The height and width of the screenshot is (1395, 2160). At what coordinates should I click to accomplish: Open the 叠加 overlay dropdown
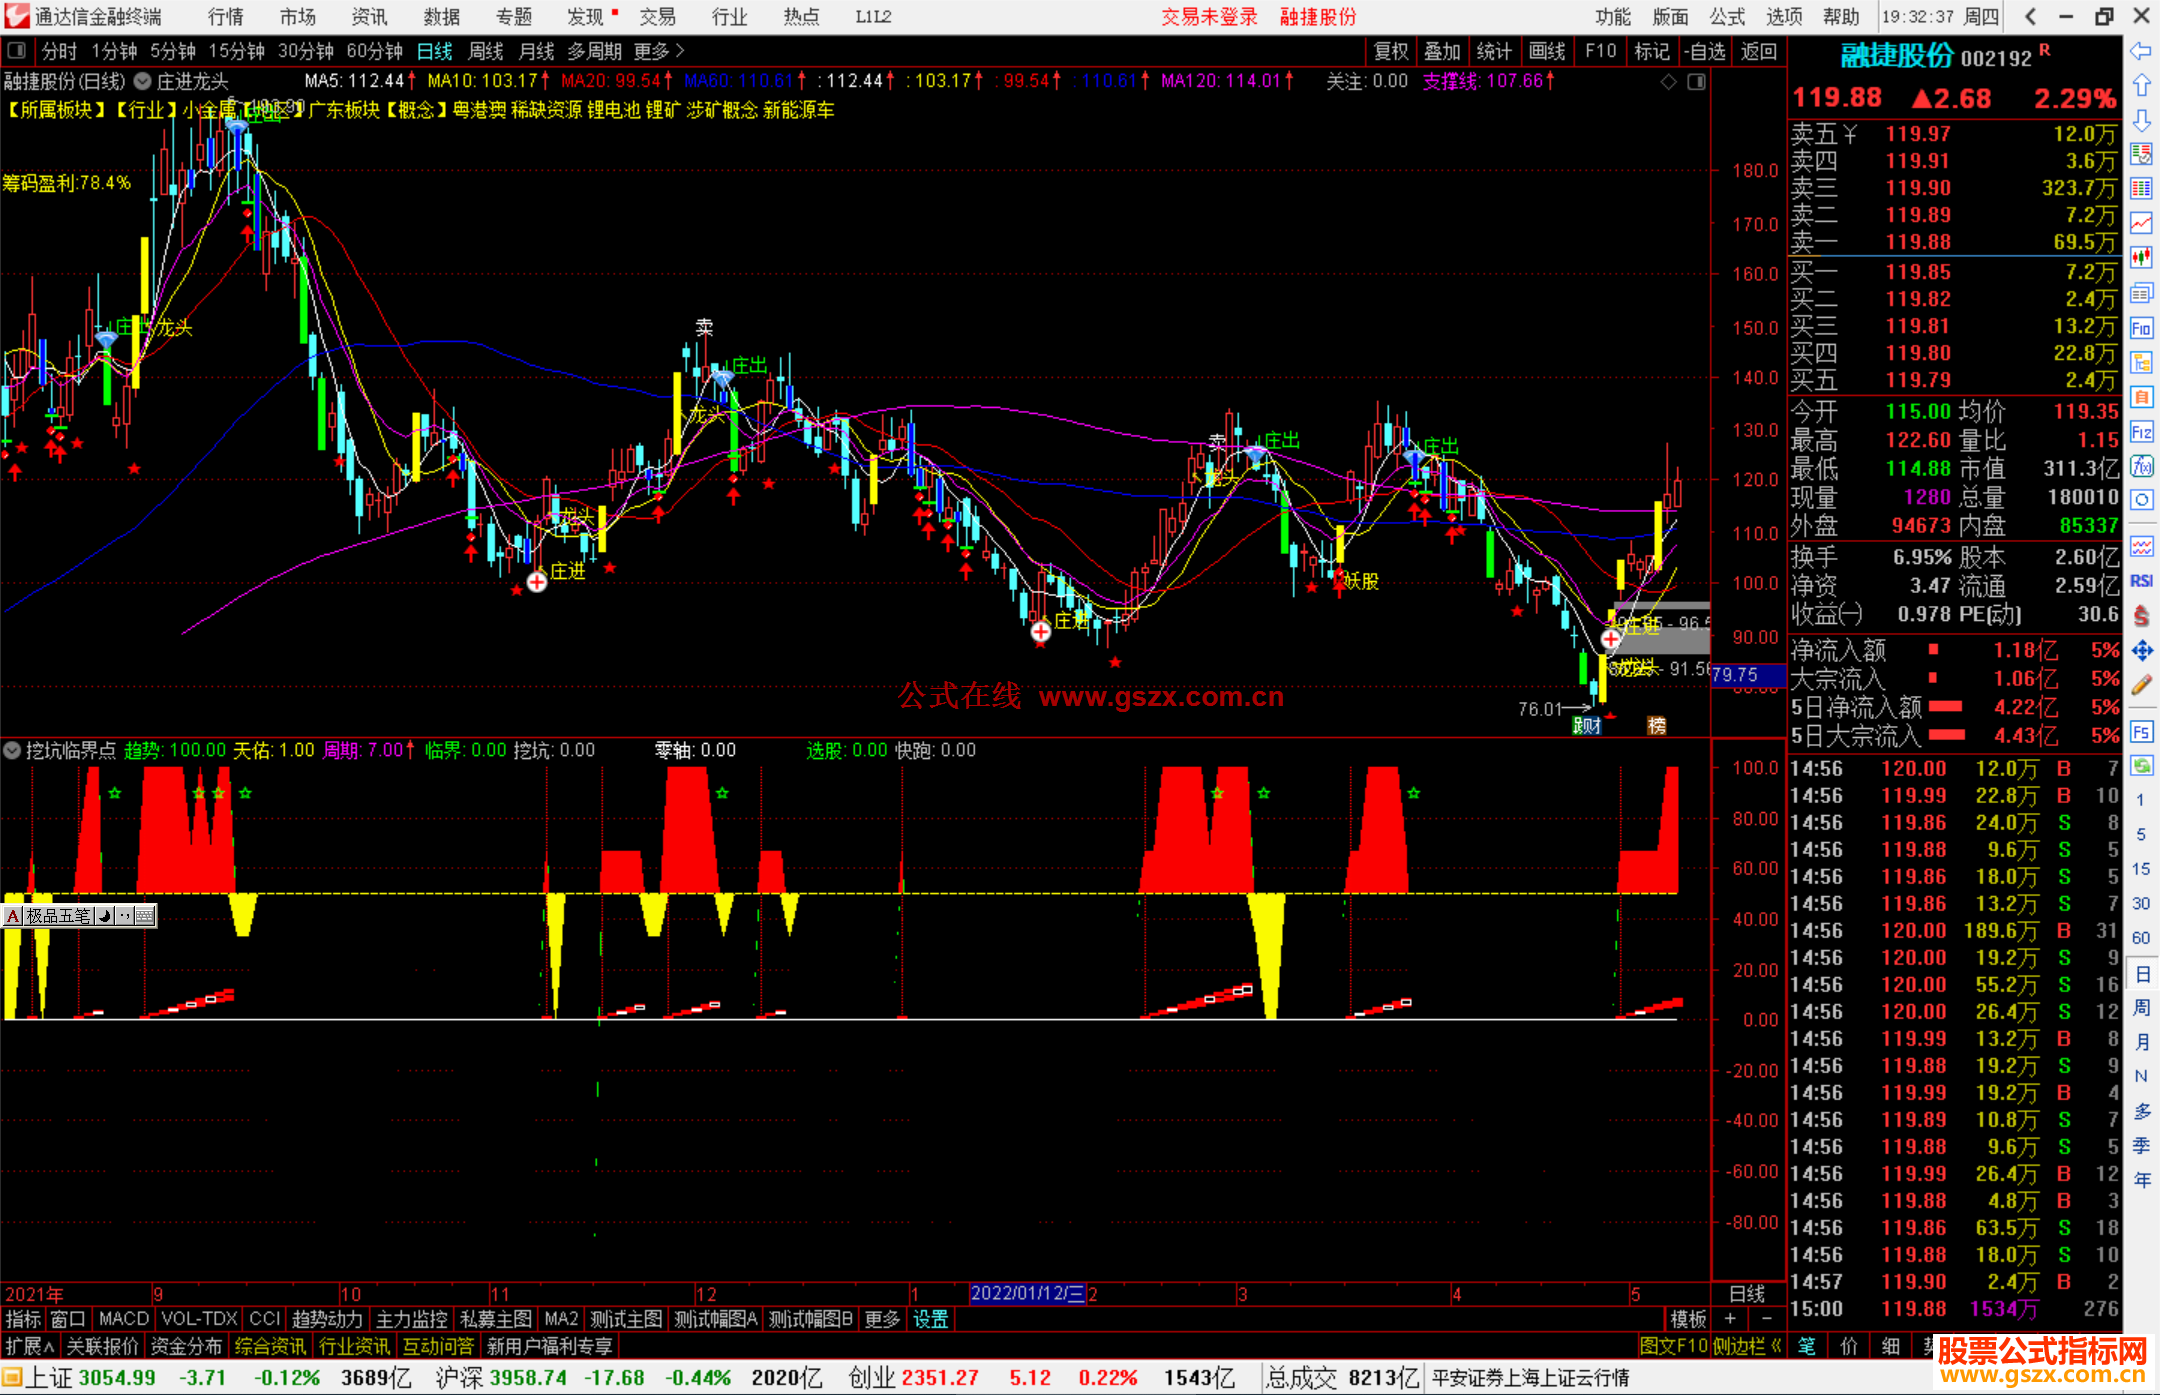tap(1443, 51)
